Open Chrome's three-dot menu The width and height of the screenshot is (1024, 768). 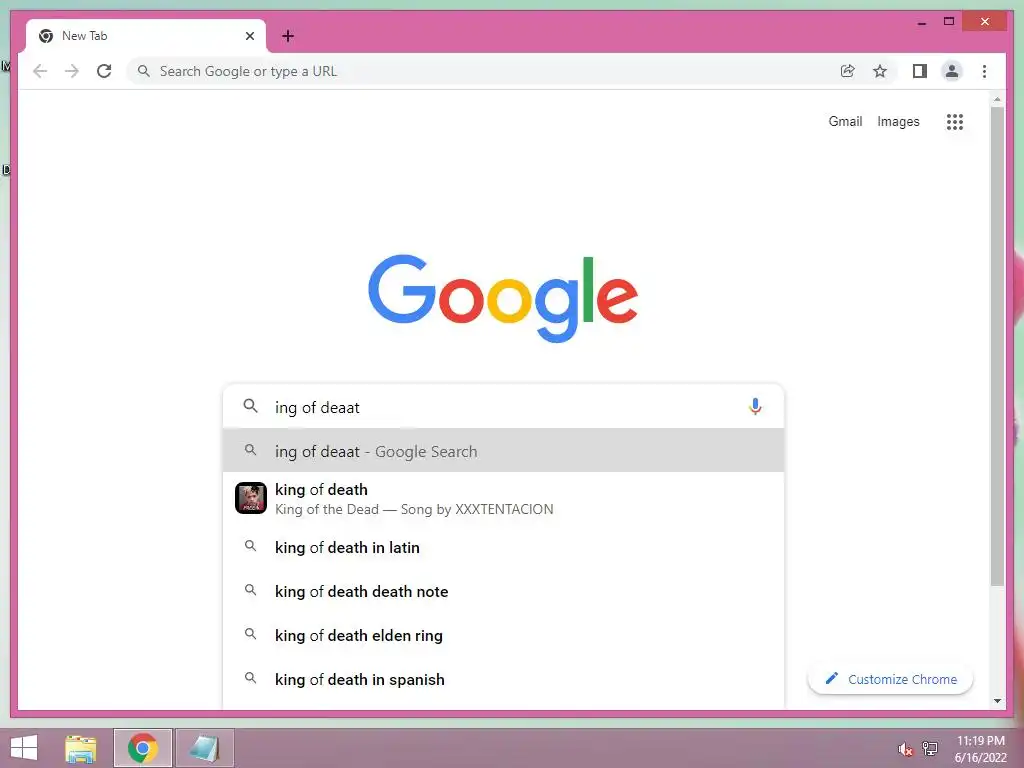984,71
